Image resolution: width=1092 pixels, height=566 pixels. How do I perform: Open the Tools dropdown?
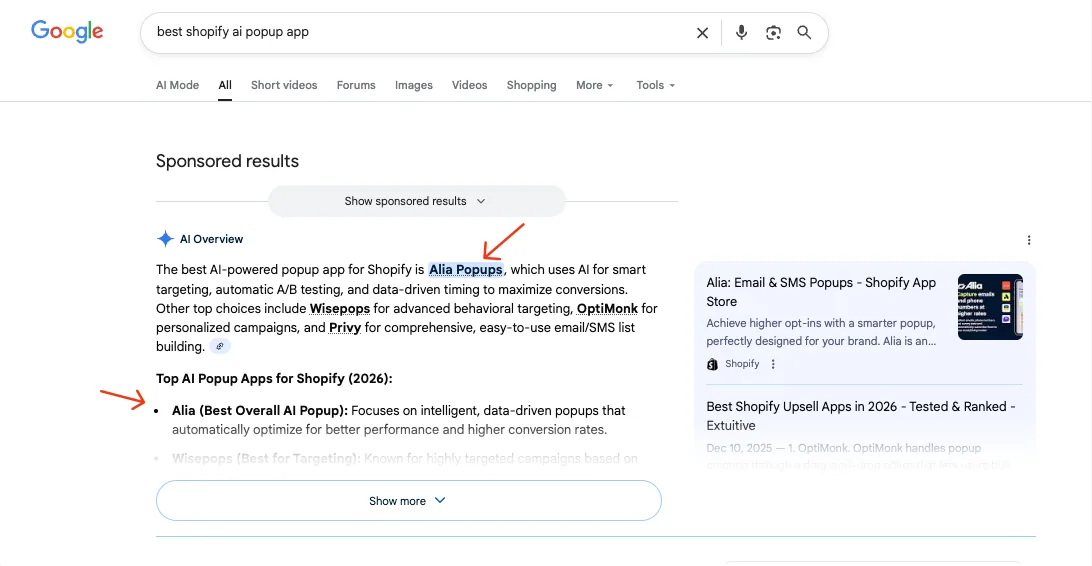point(655,85)
